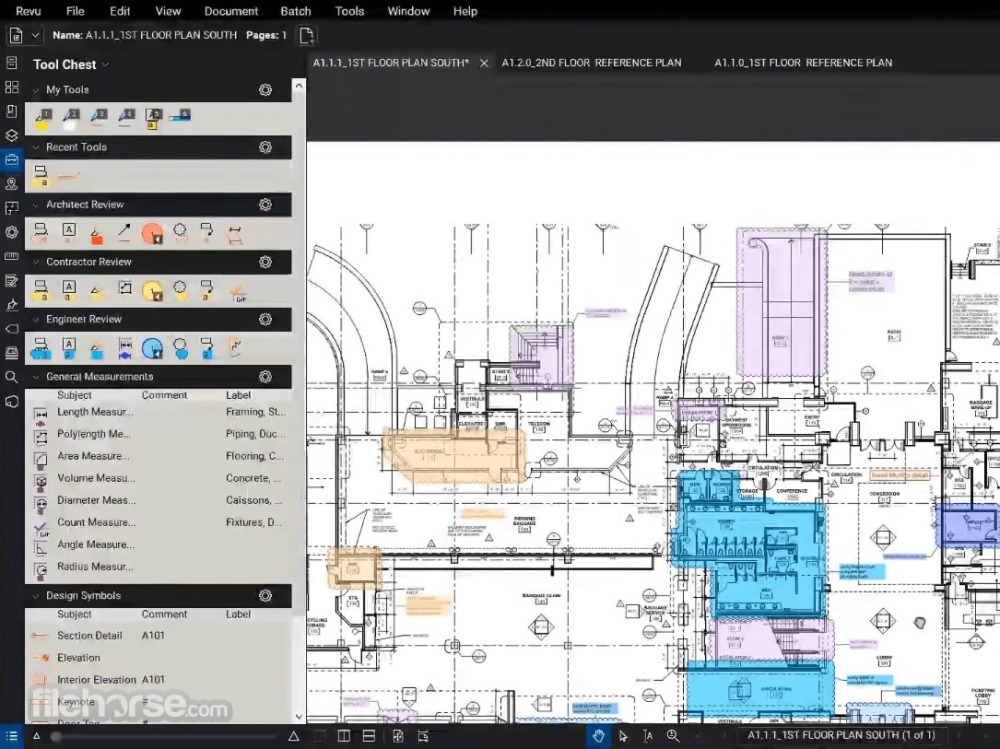Open the Forms panel icon

click(11, 281)
